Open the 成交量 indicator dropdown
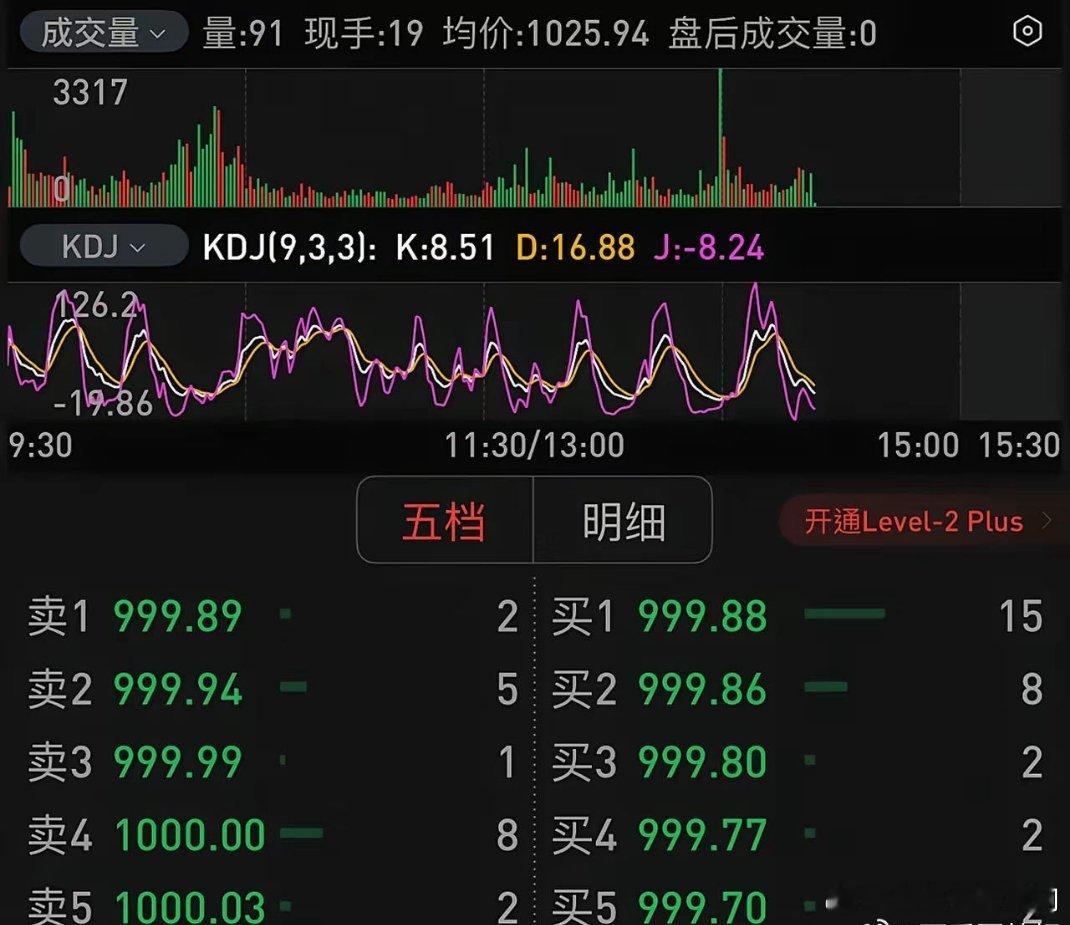This screenshot has height=925, width=1070. coord(104,32)
